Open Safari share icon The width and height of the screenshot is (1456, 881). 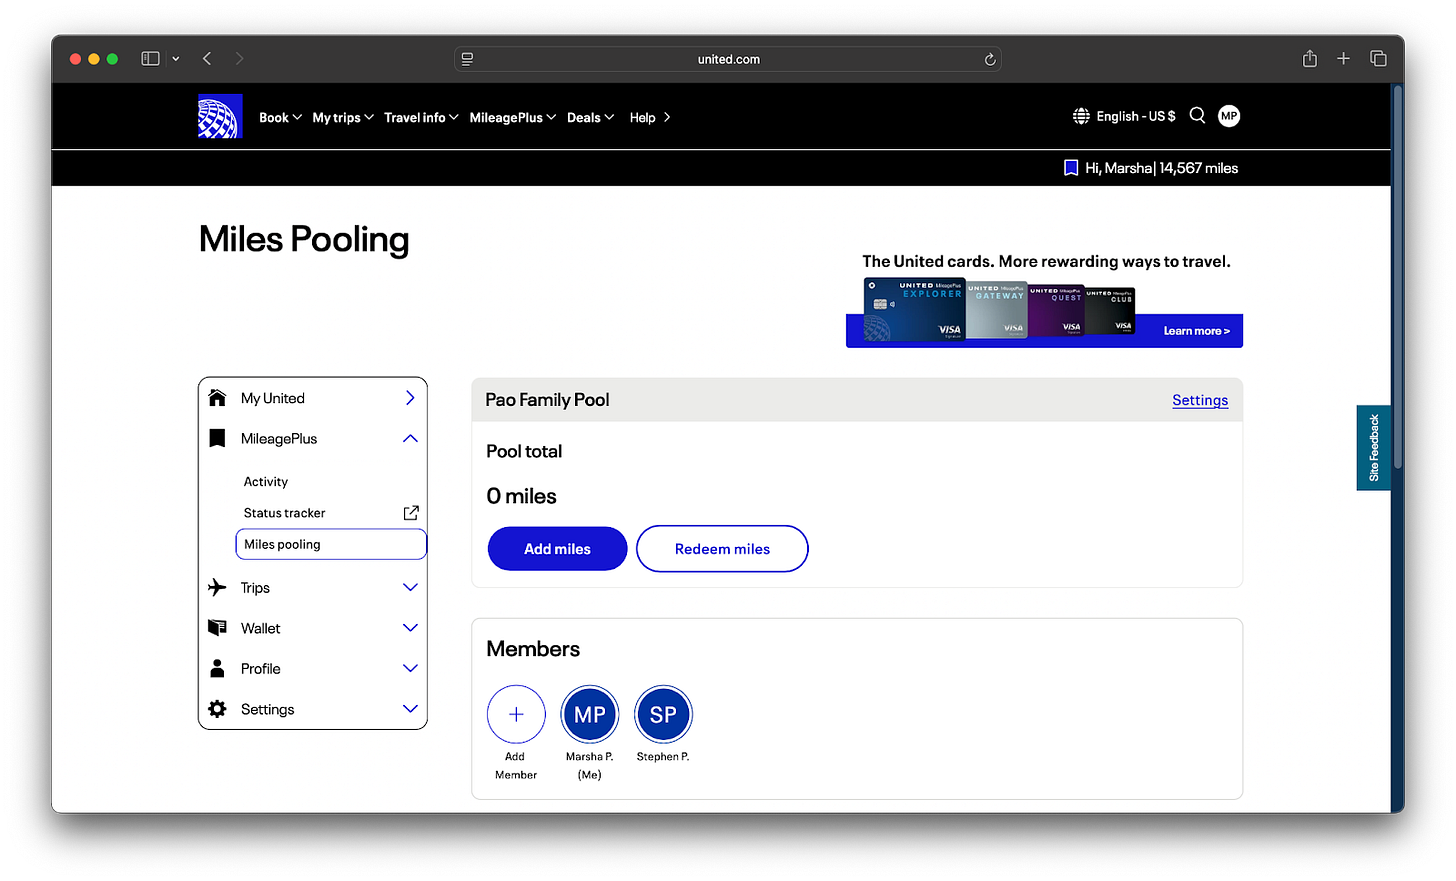tap(1310, 59)
